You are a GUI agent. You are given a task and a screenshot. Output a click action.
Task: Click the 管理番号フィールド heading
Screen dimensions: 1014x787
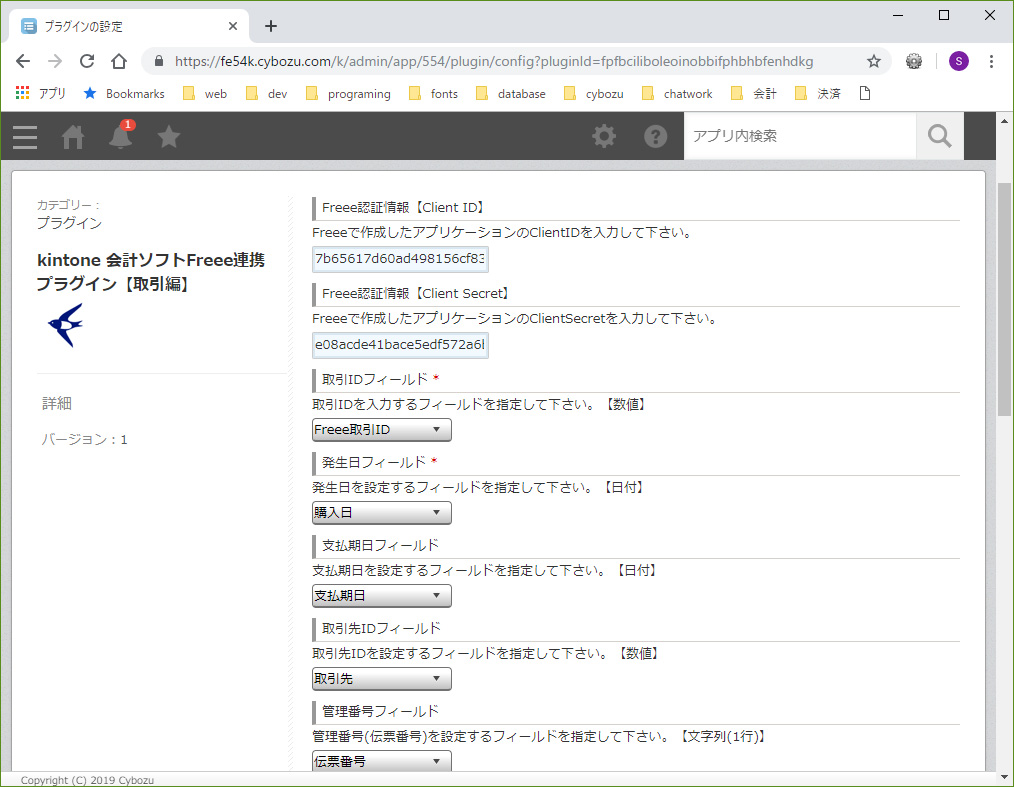tap(380, 711)
